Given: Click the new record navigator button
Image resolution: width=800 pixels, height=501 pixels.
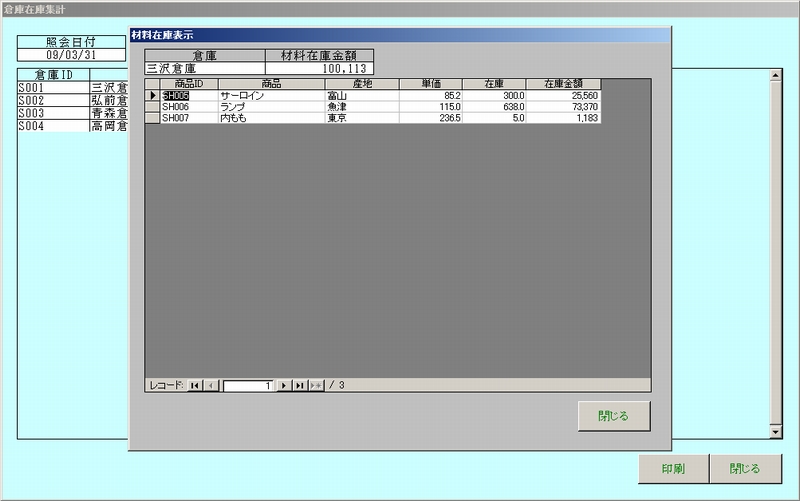Looking at the screenshot, I should [x=317, y=385].
